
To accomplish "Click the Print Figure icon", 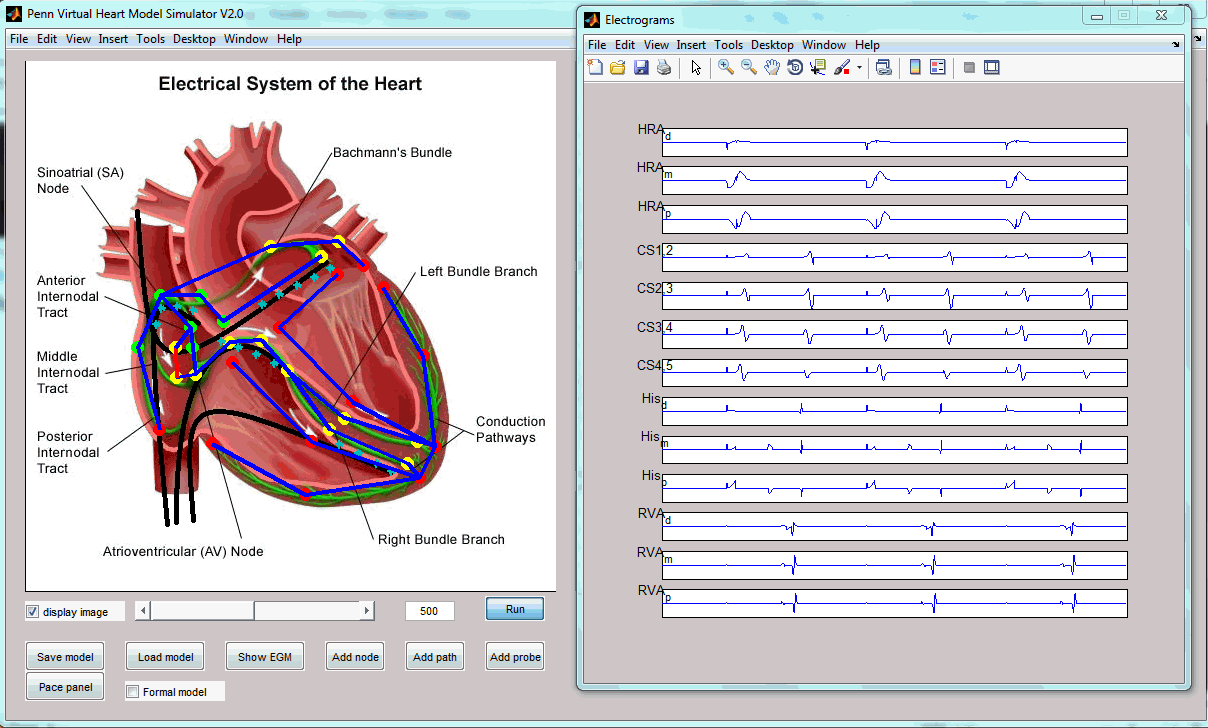I will (x=663, y=68).
